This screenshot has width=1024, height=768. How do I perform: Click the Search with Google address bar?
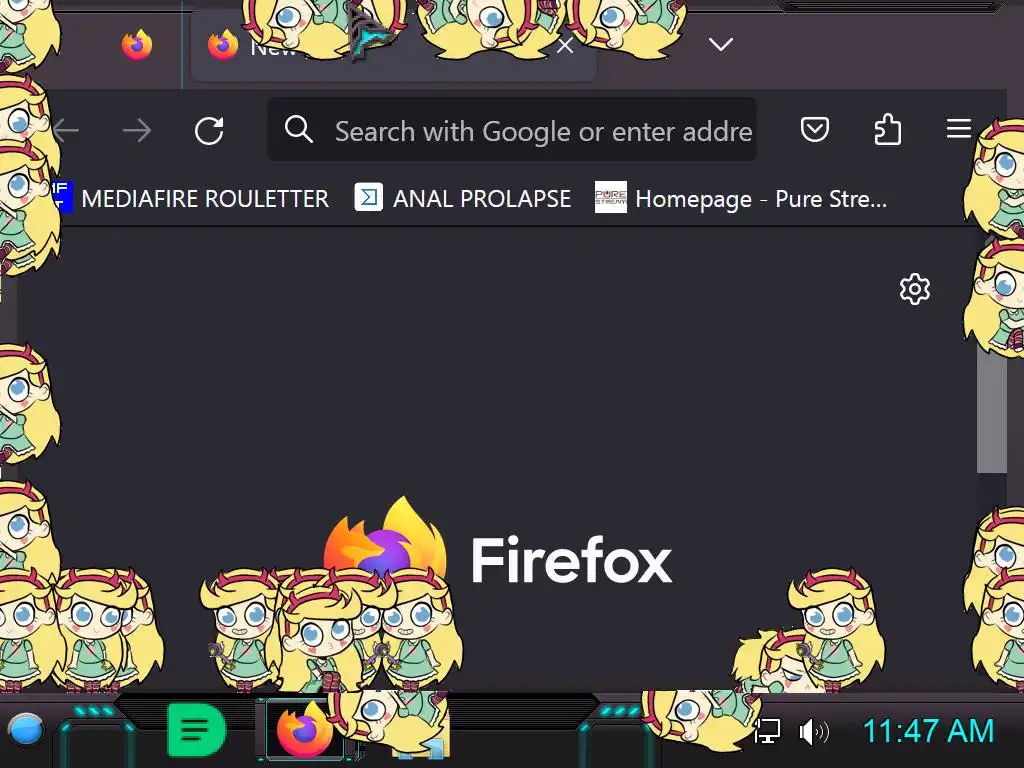click(511, 129)
